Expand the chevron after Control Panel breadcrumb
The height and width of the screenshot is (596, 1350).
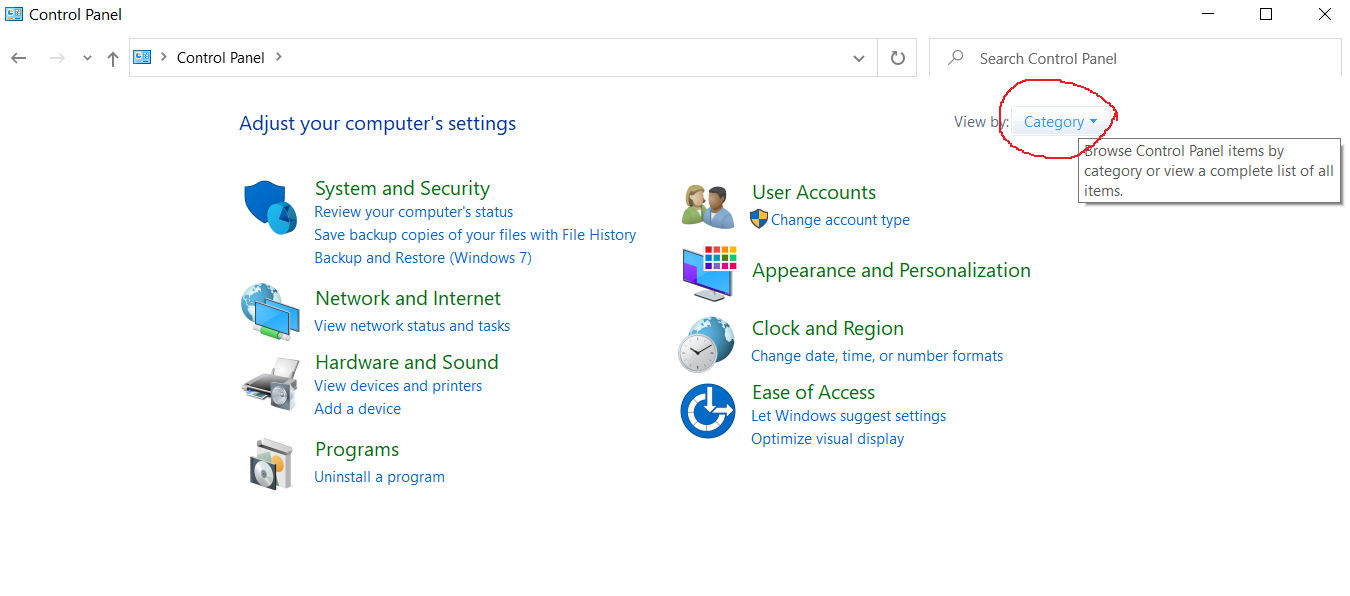point(279,57)
